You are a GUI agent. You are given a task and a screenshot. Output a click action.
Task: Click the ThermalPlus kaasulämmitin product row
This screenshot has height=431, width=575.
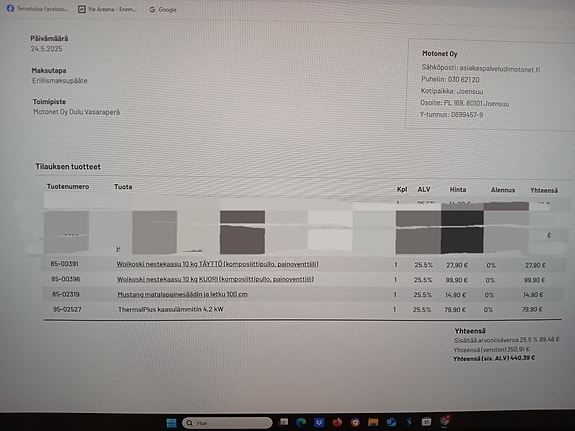303,310
